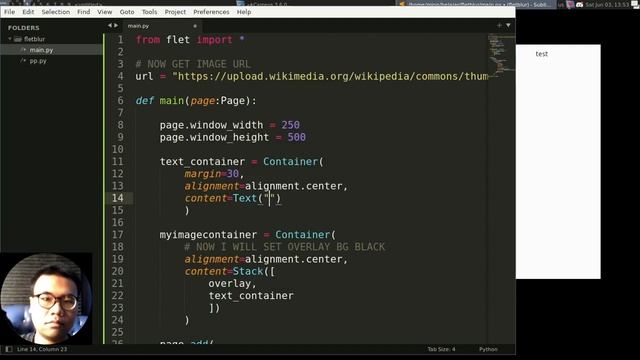Click line number 11 in the gutter
Image resolution: width=640 pixels, height=360 pixels.
point(118,162)
